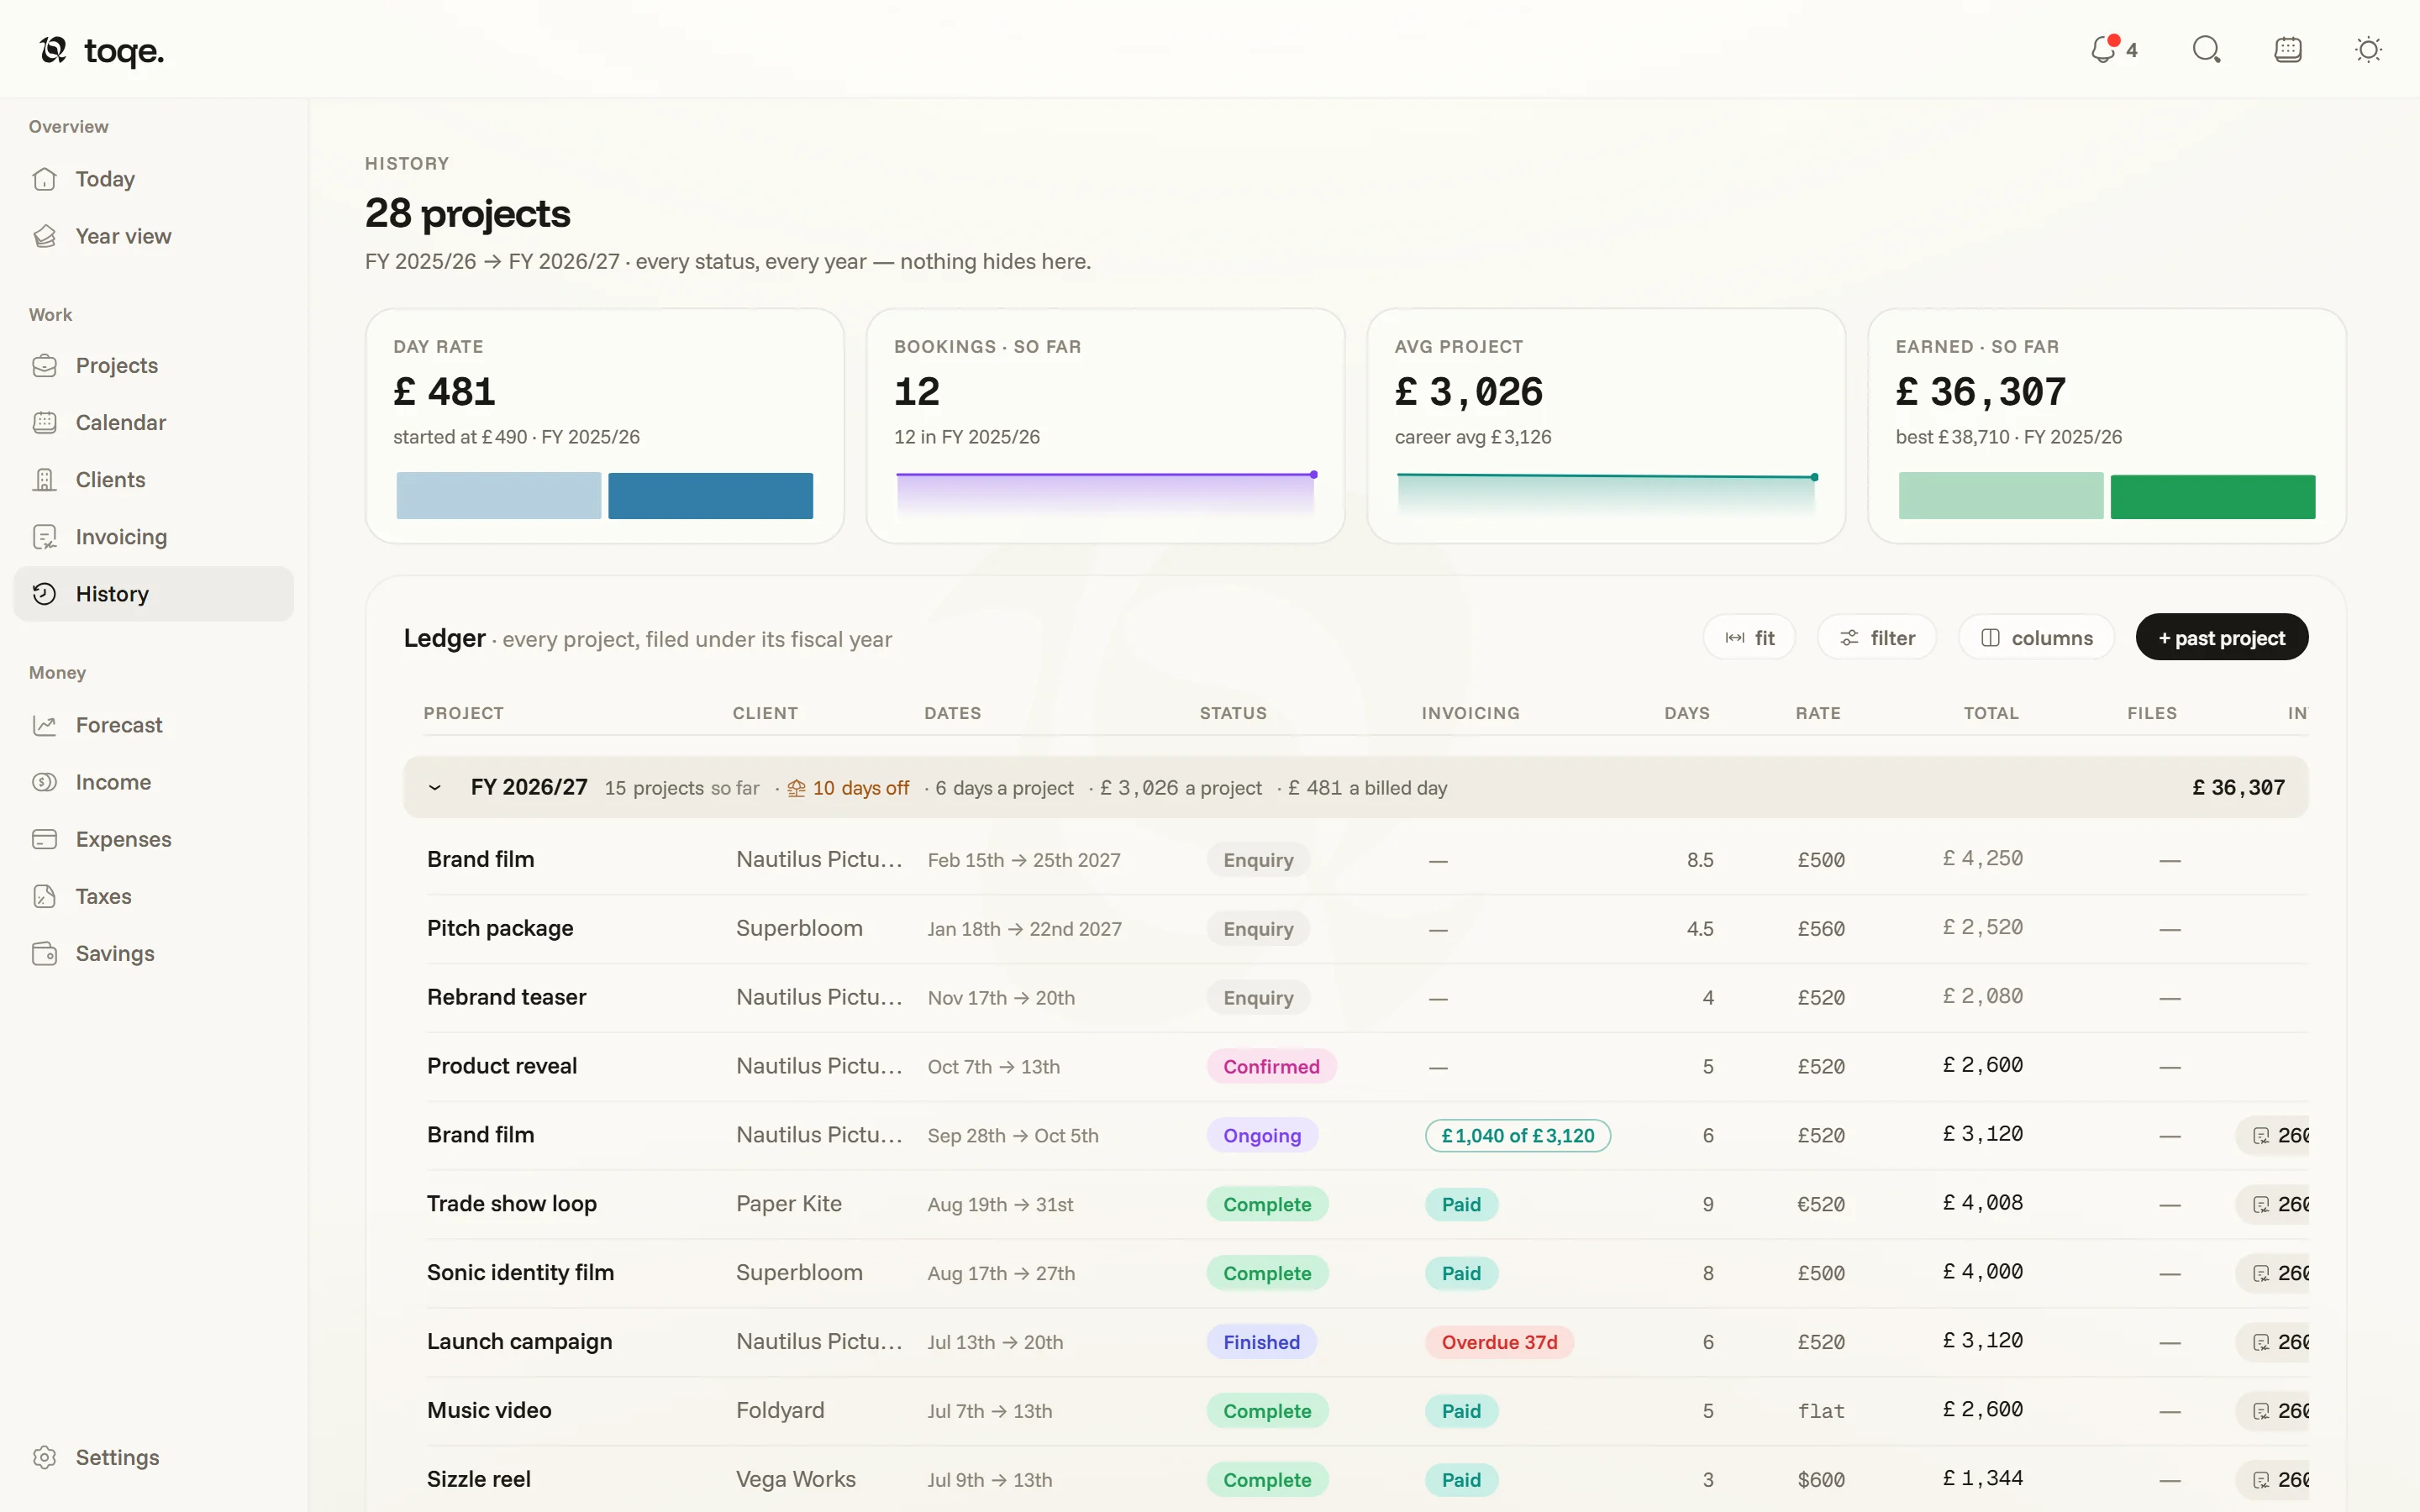
Task: Click the Clients building icon
Action: 45,480
